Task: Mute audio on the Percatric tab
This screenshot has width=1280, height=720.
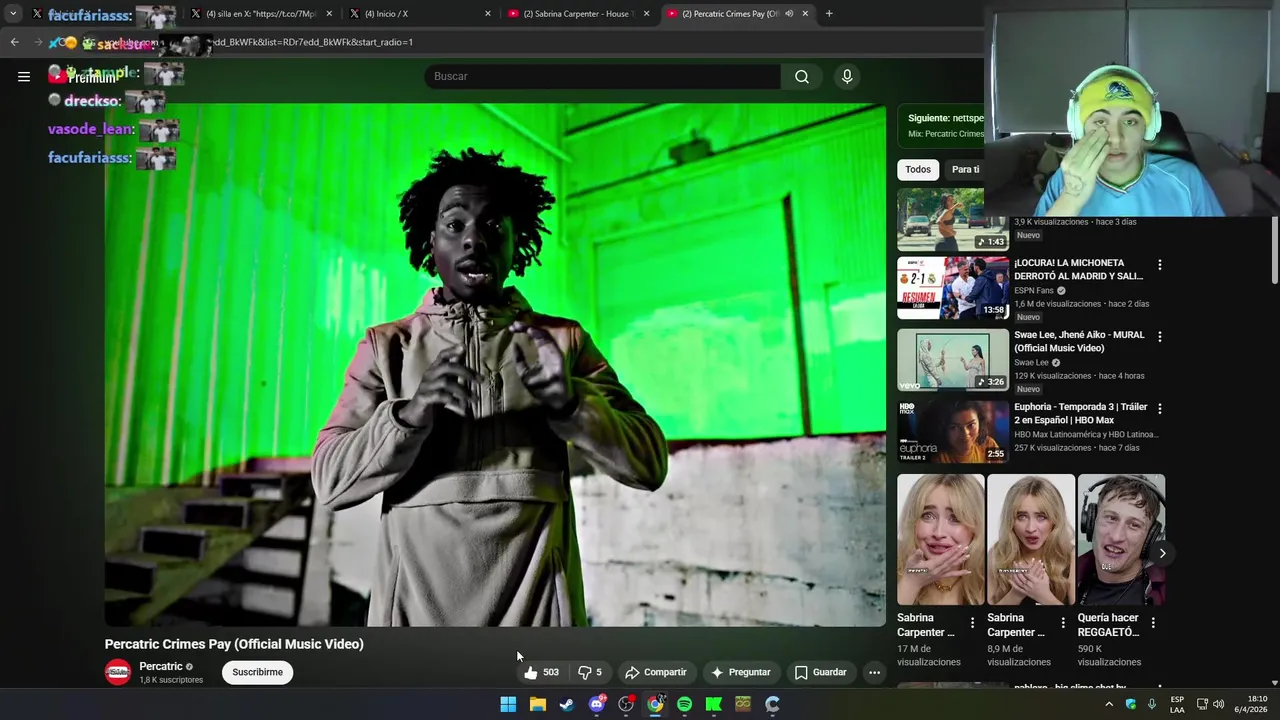Action: (x=789, y=14)
